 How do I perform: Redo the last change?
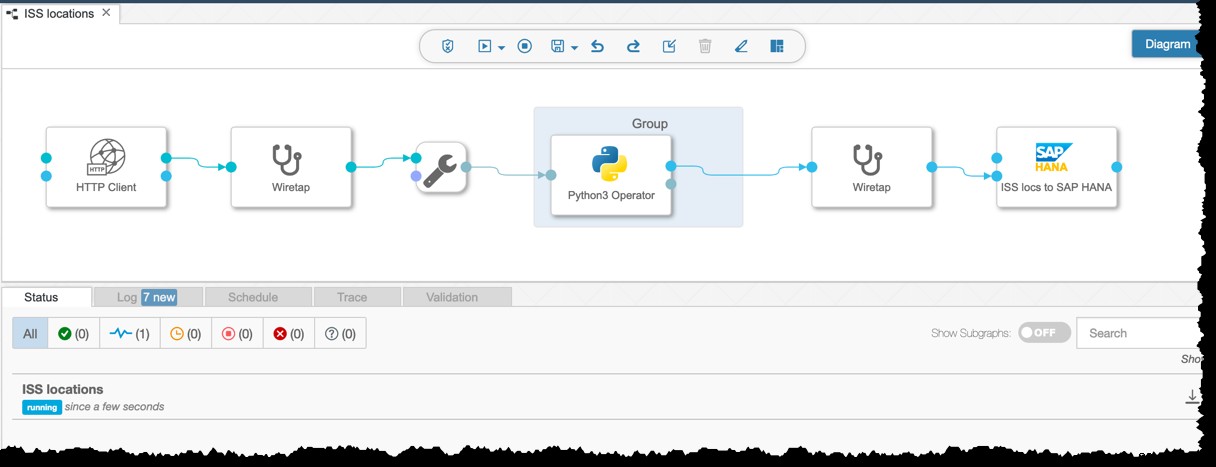point(633,46)
